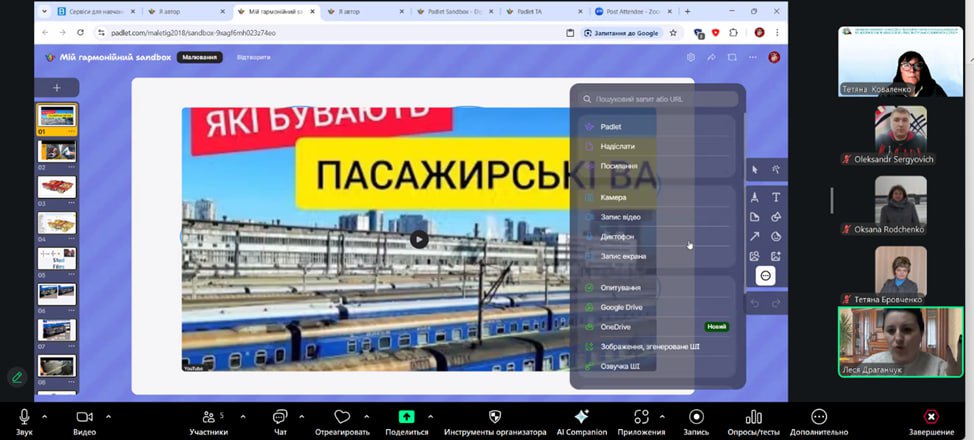974x440 pixels.
Task: Add a new card with plus button
Action: 56,88
